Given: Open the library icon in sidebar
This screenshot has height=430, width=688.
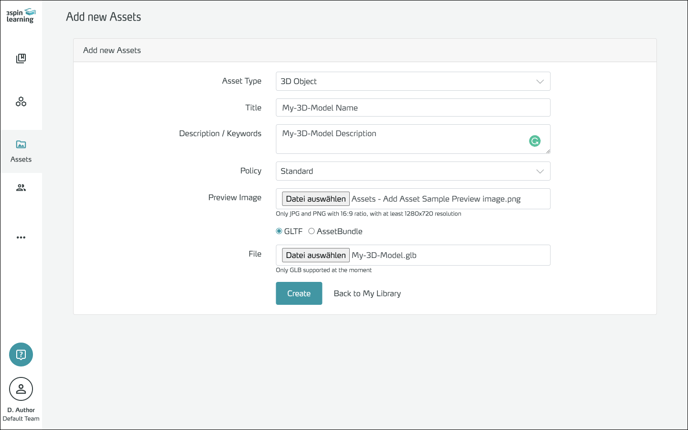Looking at the screenshot, I should [x=21, y=59].
